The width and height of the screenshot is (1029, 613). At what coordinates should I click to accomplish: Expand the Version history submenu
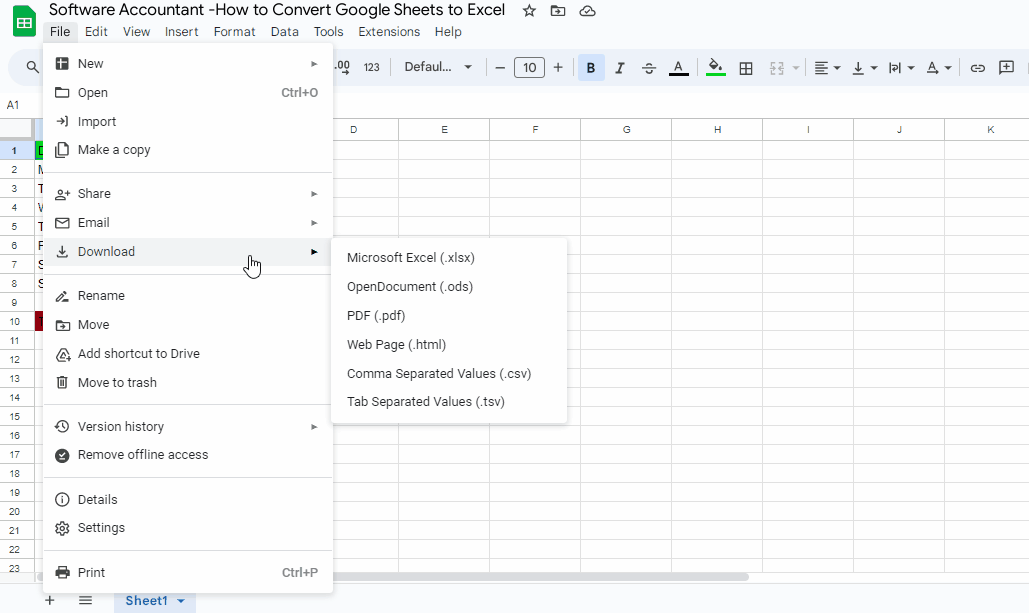coord(120,426)
